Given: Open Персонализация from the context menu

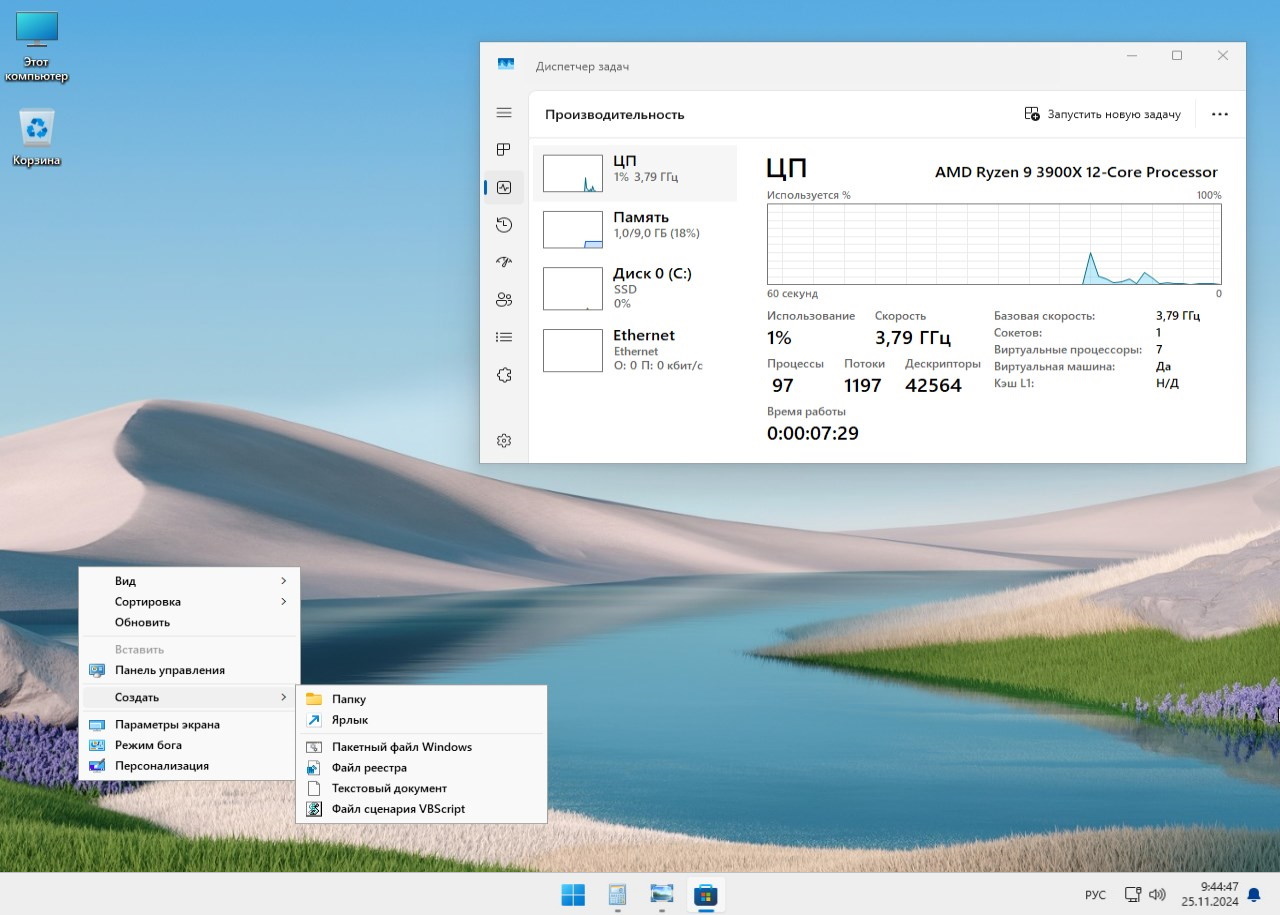Looking at the screenshot, I should pos(161,766).
